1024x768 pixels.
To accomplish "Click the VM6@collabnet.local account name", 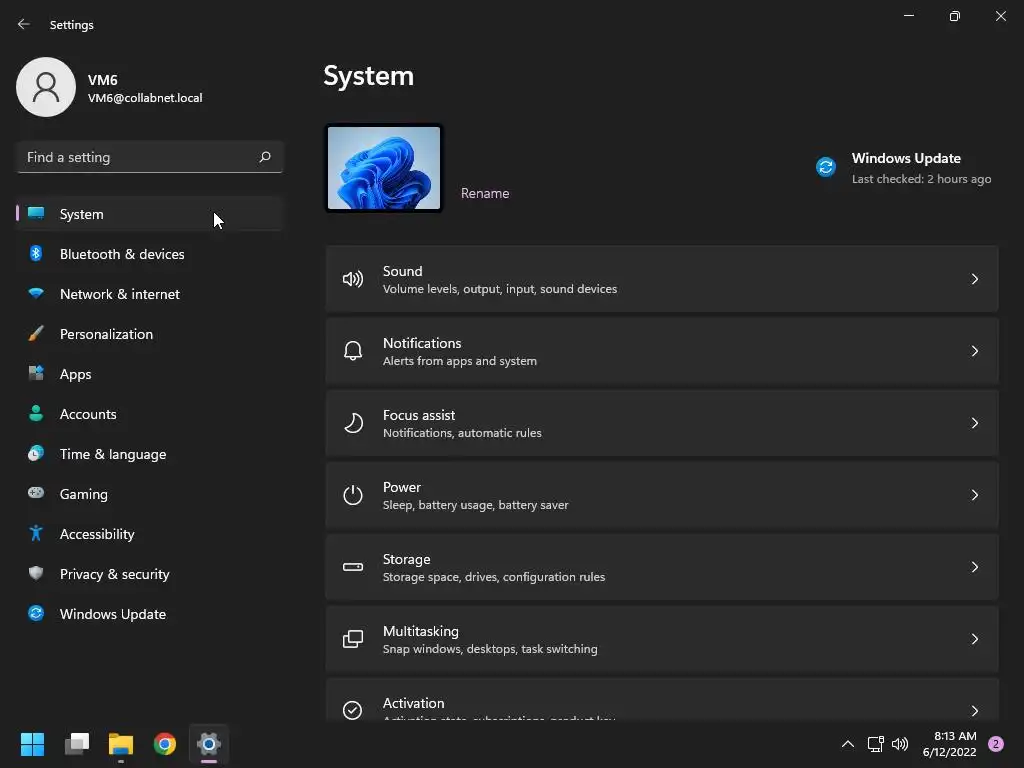I will tap(145, 98).
